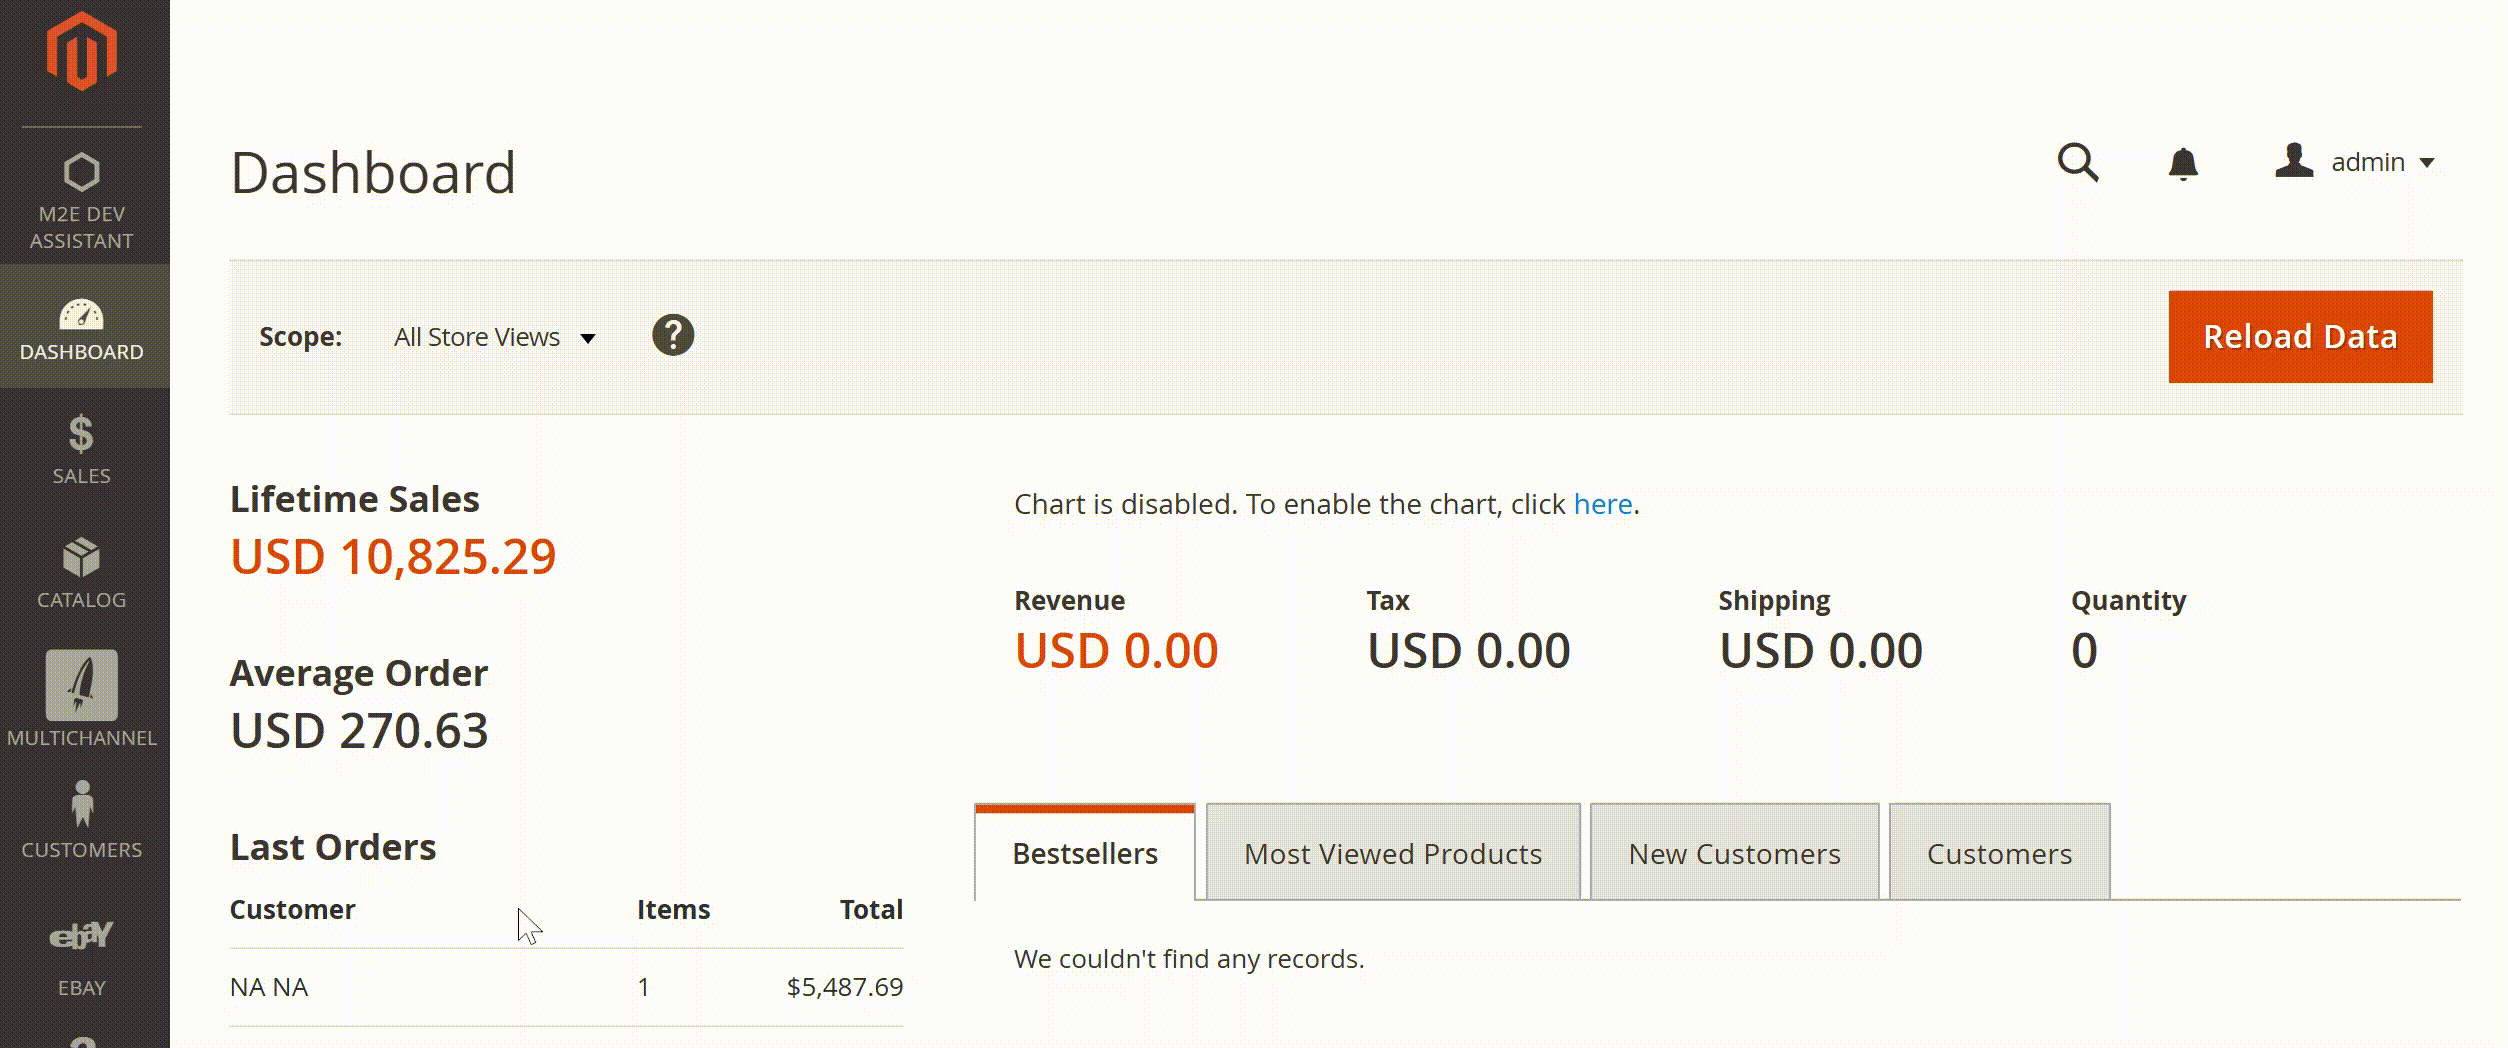The width and height of the screenshot is (2508, 1048).
Task: Switch to the Bestsellers tab
Action: 1085,854
